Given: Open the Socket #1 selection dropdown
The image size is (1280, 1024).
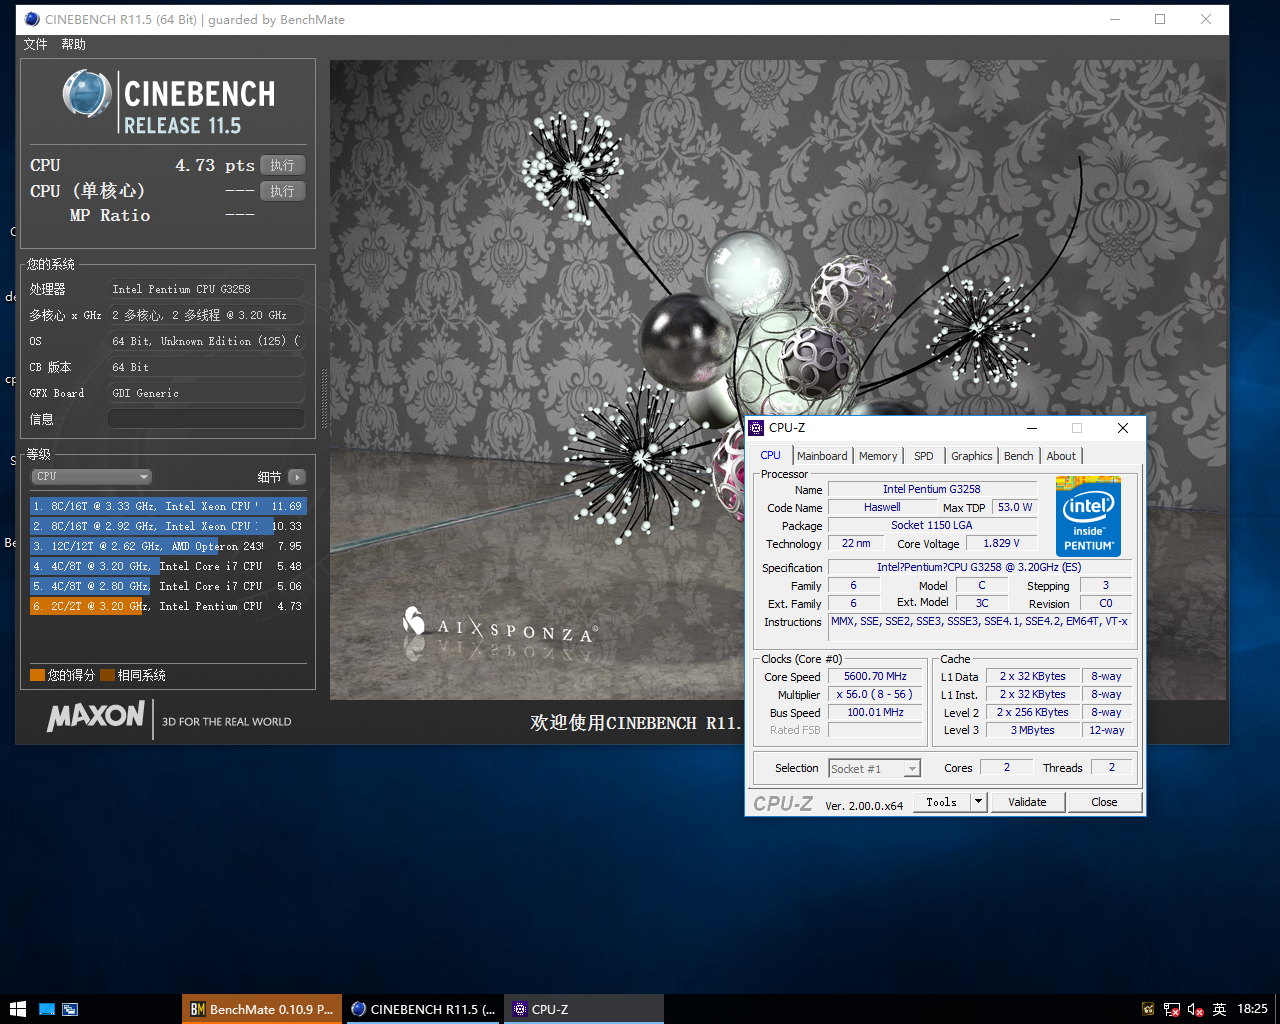Looking at the screenshot, I should coord(874,768).
